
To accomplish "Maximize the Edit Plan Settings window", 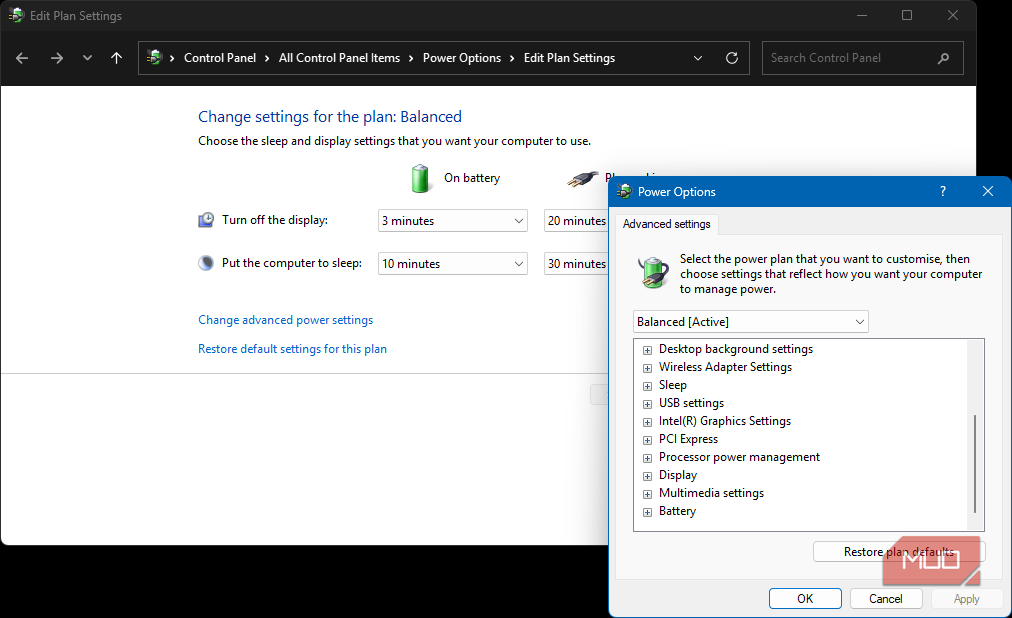I will tap(907, 15).
